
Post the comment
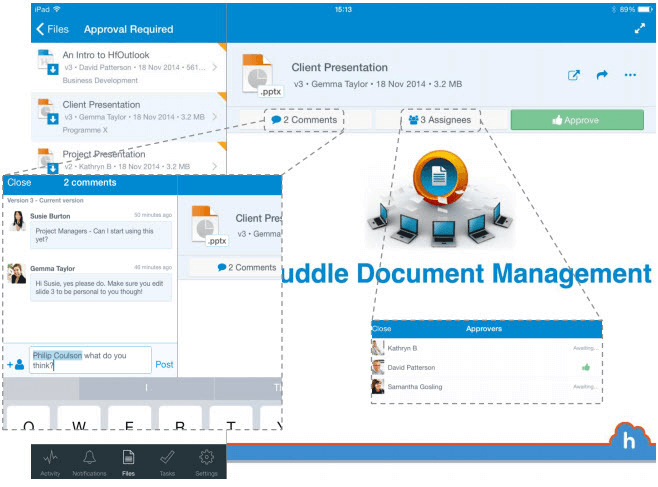click(x=164, y=364)
